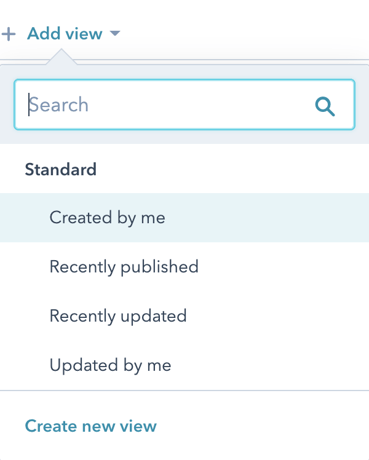Focus the Search views text field
Viewport: 369px width, 460px height.
click(x=184, y=105)
